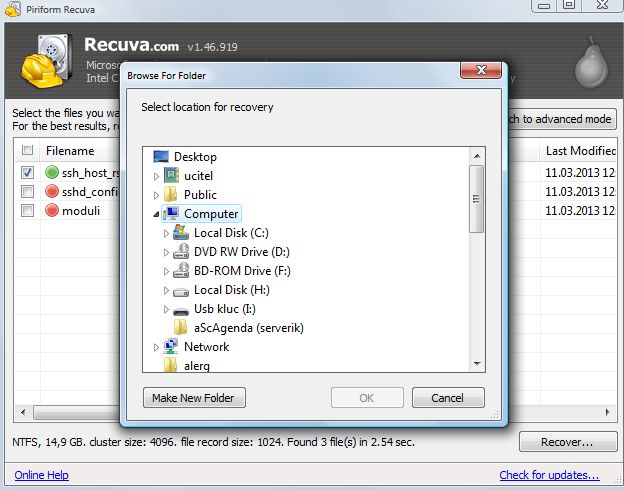Click the Usb kluc (I:) drive icon
Image resolution: width=624 pixels, height=490 pixels.
181,311
